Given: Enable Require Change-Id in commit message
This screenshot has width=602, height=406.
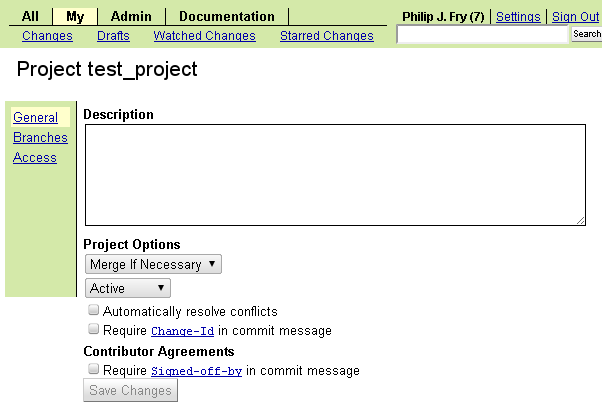Looking at the screenshot, I should click(x=94, y=329).
